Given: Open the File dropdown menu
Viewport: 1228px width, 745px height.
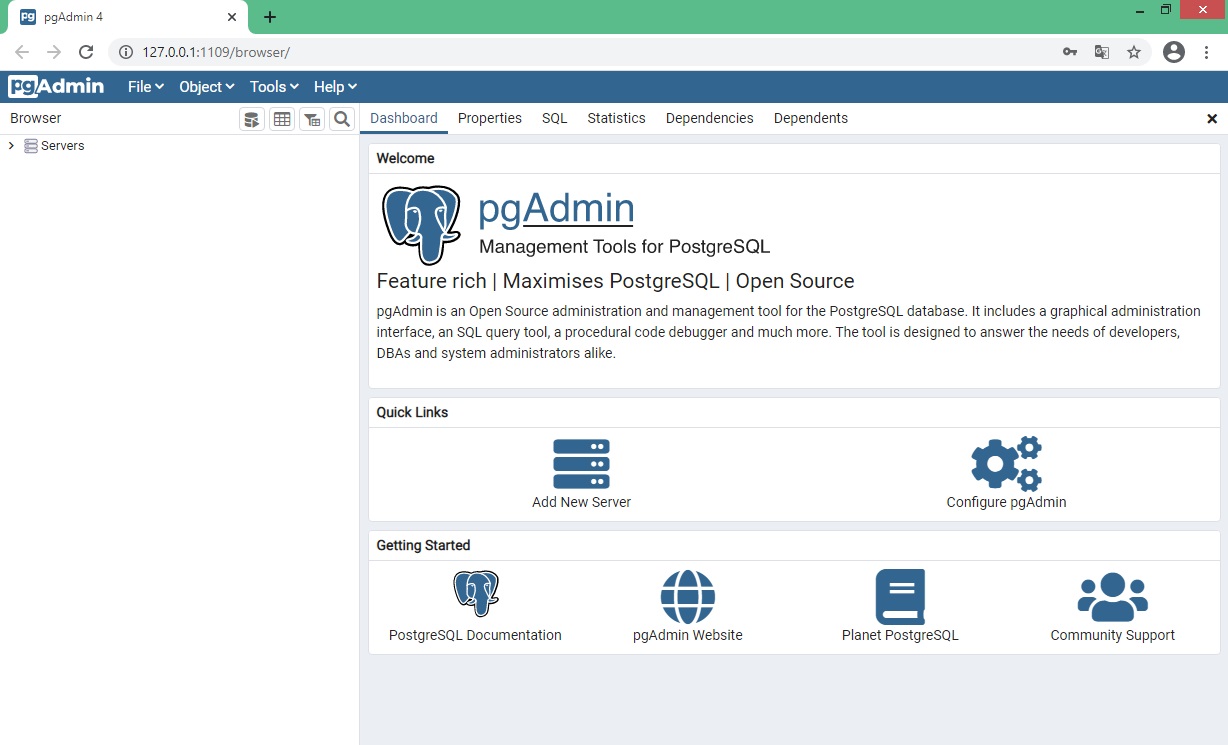Looking at the screenshot, I should 146,87.
